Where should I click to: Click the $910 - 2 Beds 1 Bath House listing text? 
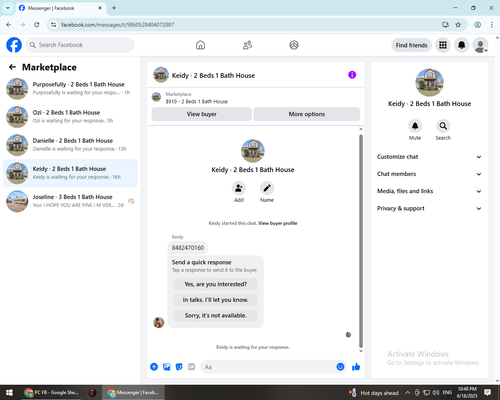click(197, 102)
